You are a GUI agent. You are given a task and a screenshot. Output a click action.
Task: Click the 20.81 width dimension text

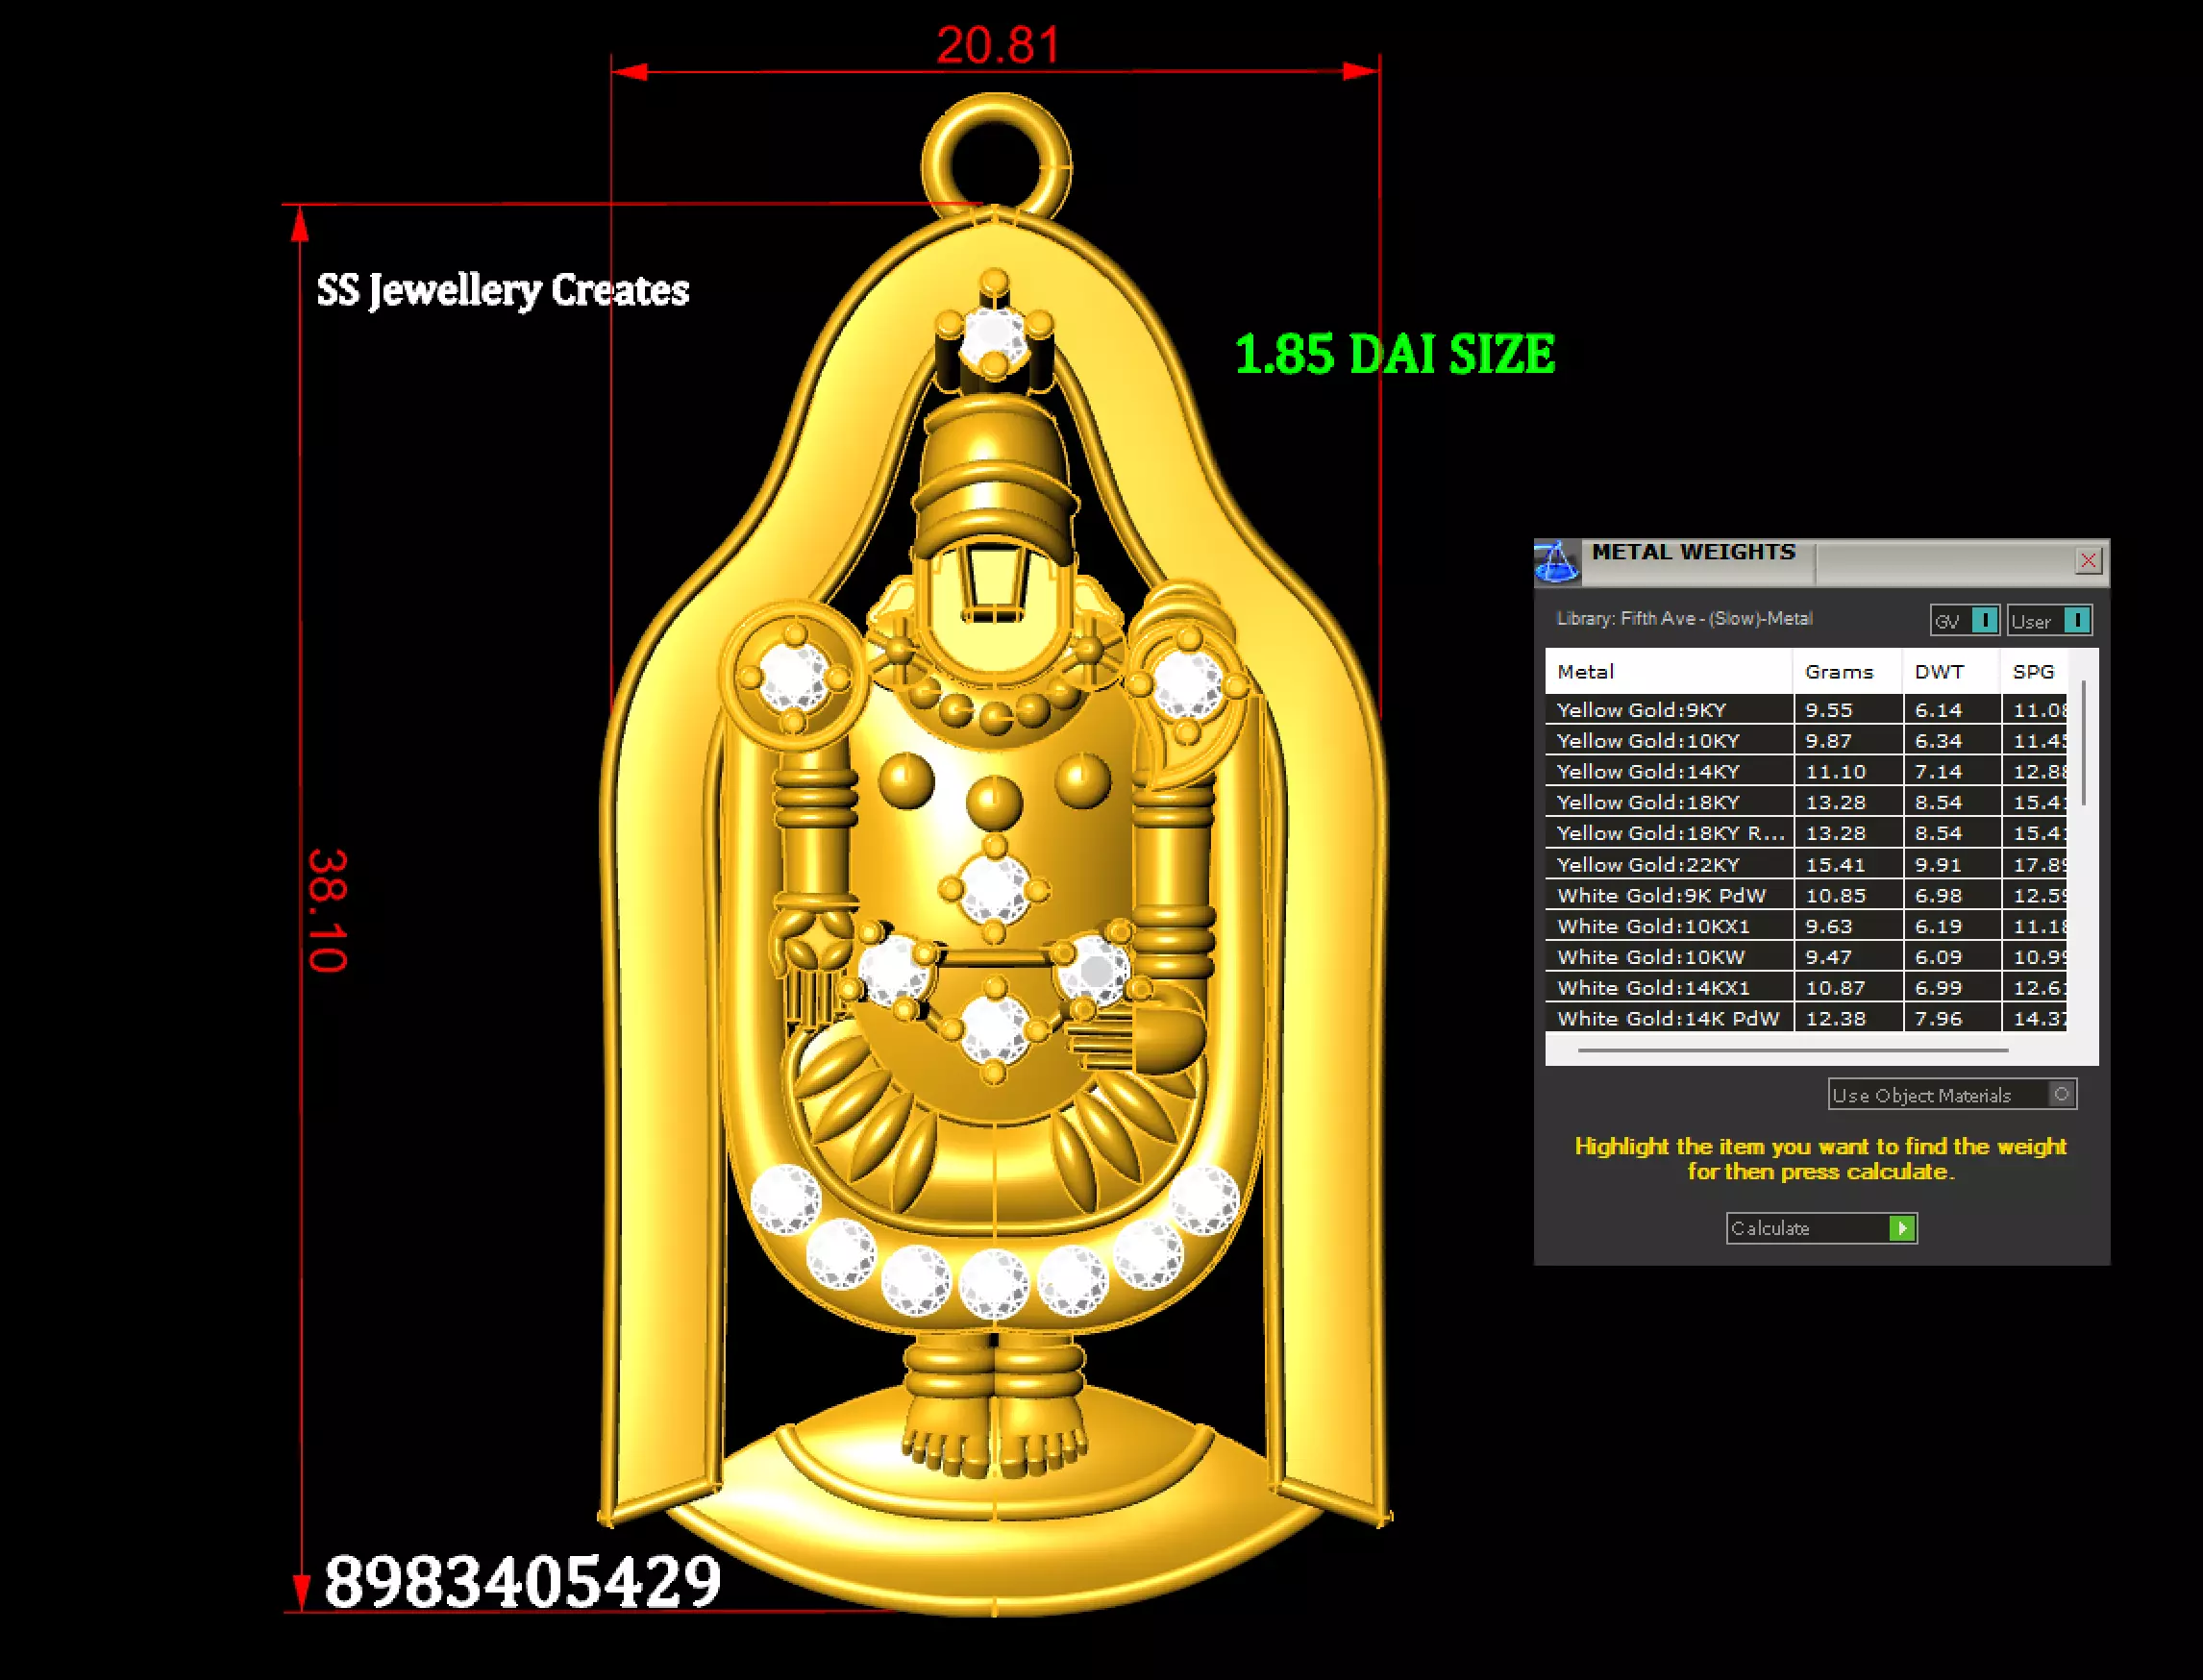998,45
